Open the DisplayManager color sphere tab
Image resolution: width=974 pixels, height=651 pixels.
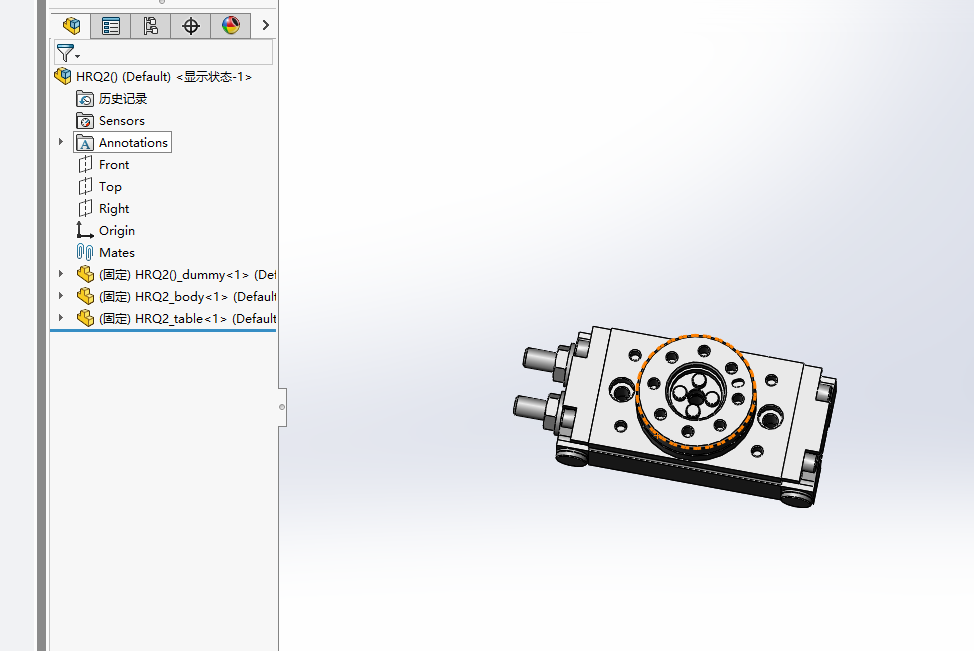click(230, 25)
